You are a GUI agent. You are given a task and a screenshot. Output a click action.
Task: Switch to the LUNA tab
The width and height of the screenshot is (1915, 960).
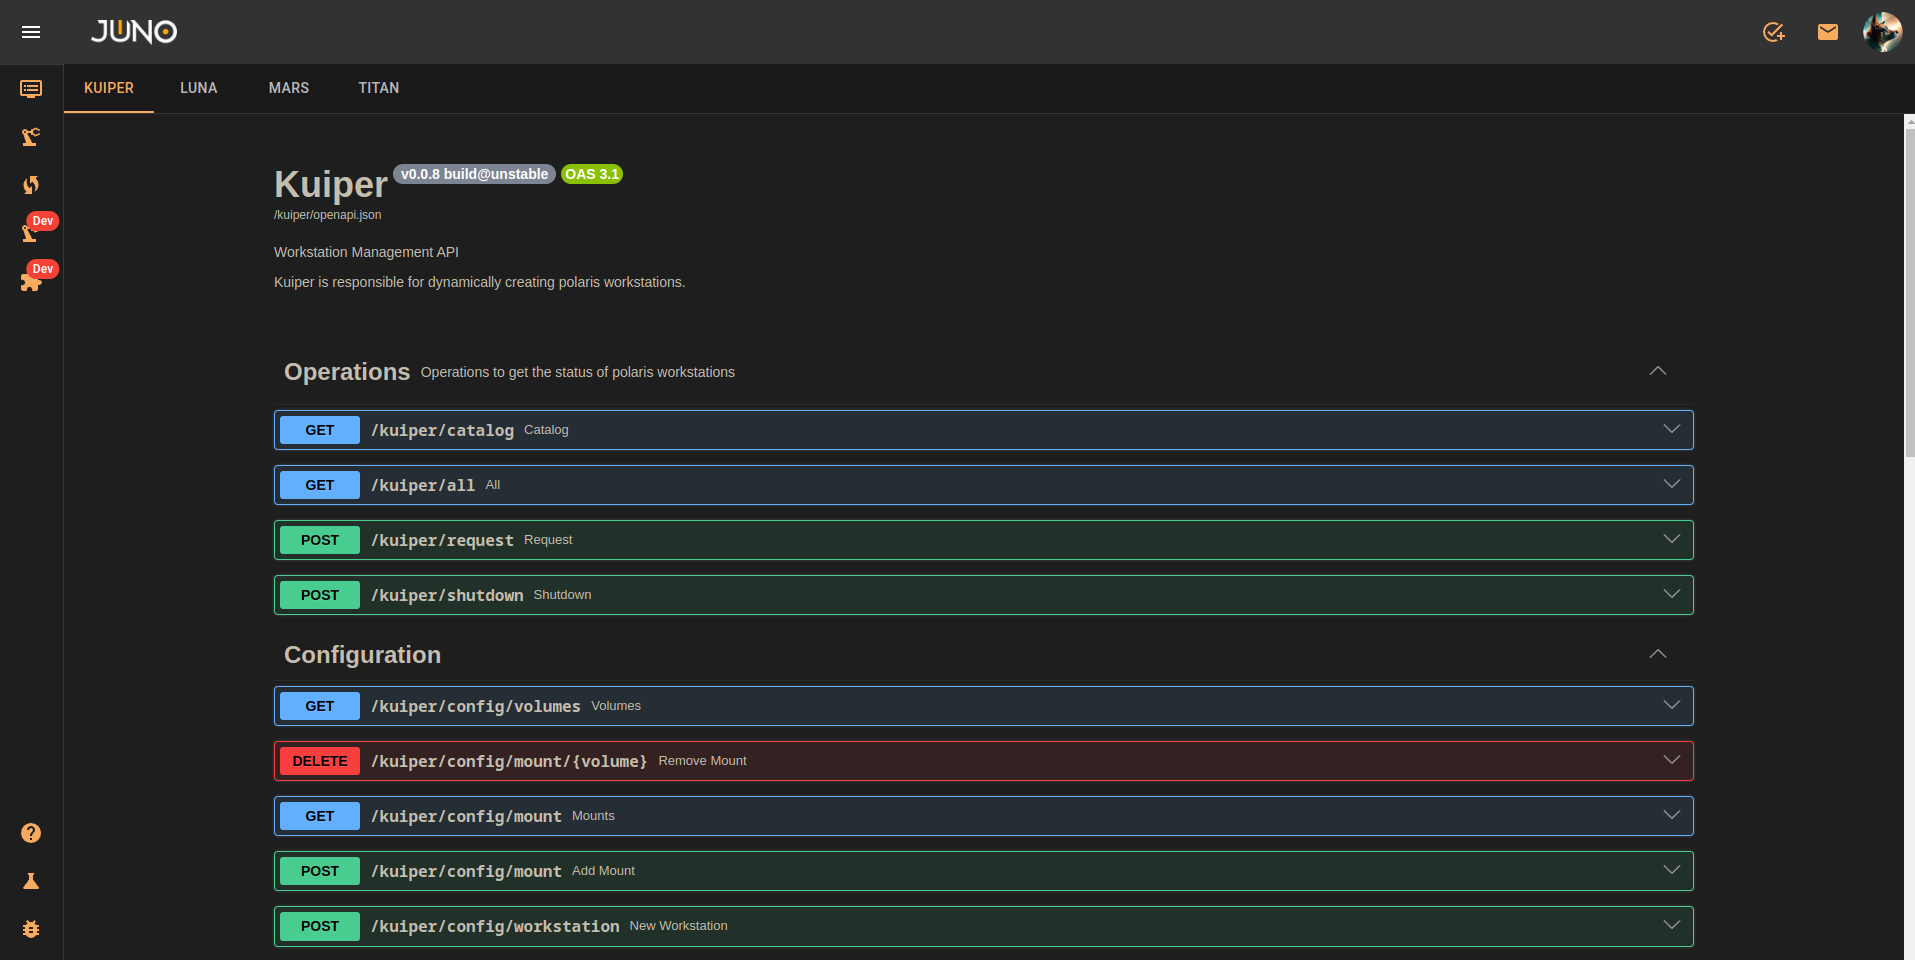[198, 88]
